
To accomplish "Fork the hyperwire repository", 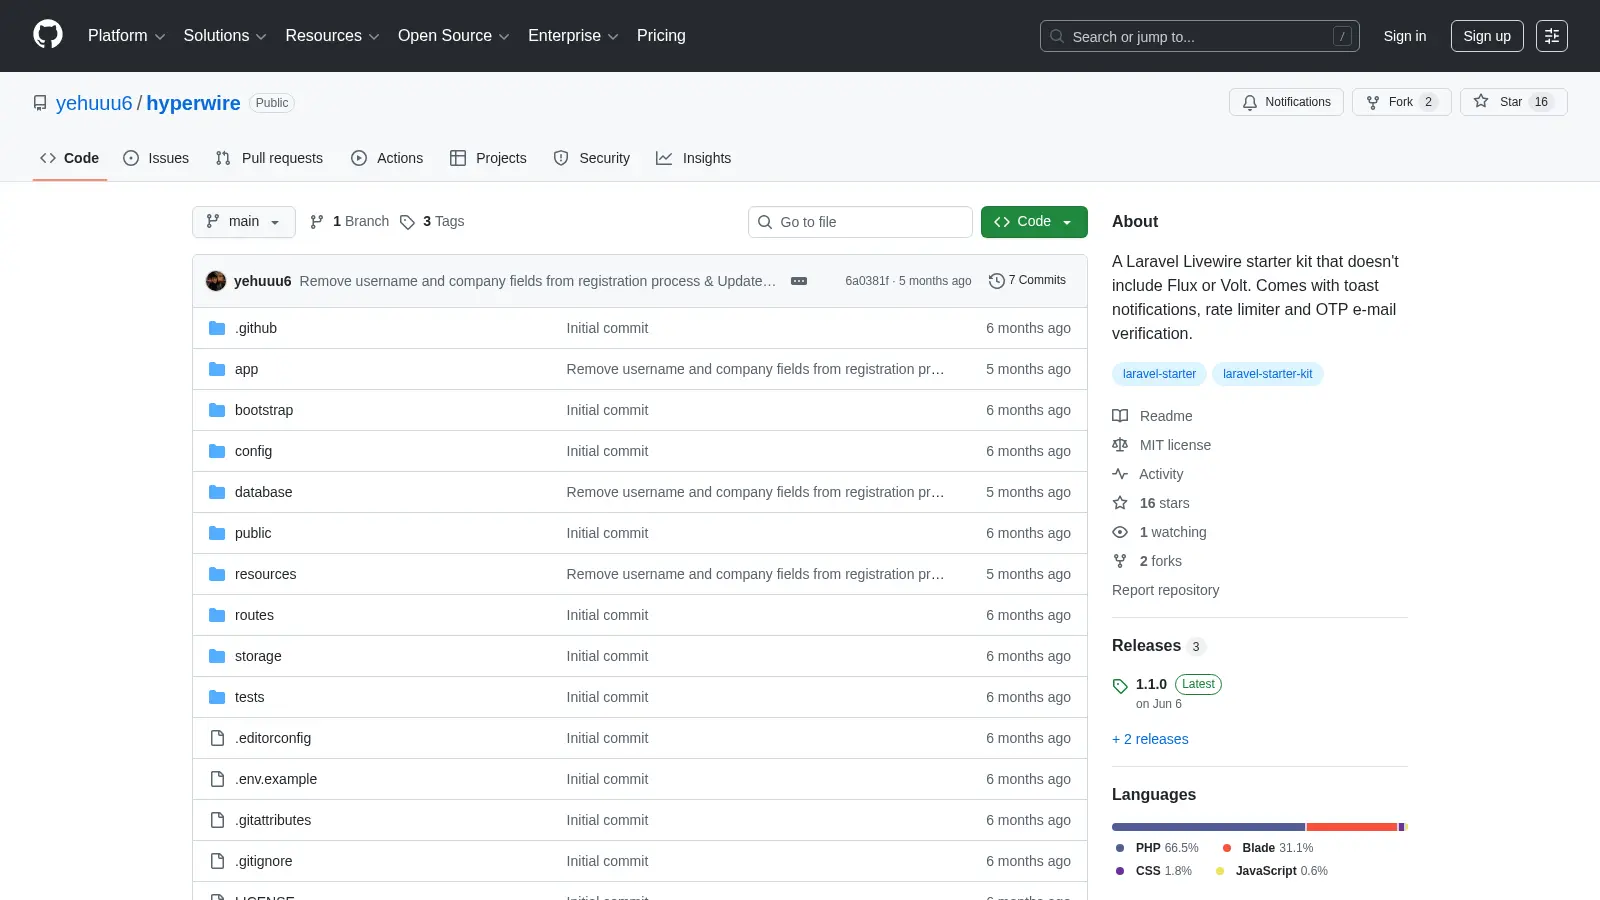I will [x=1402, y=102].
